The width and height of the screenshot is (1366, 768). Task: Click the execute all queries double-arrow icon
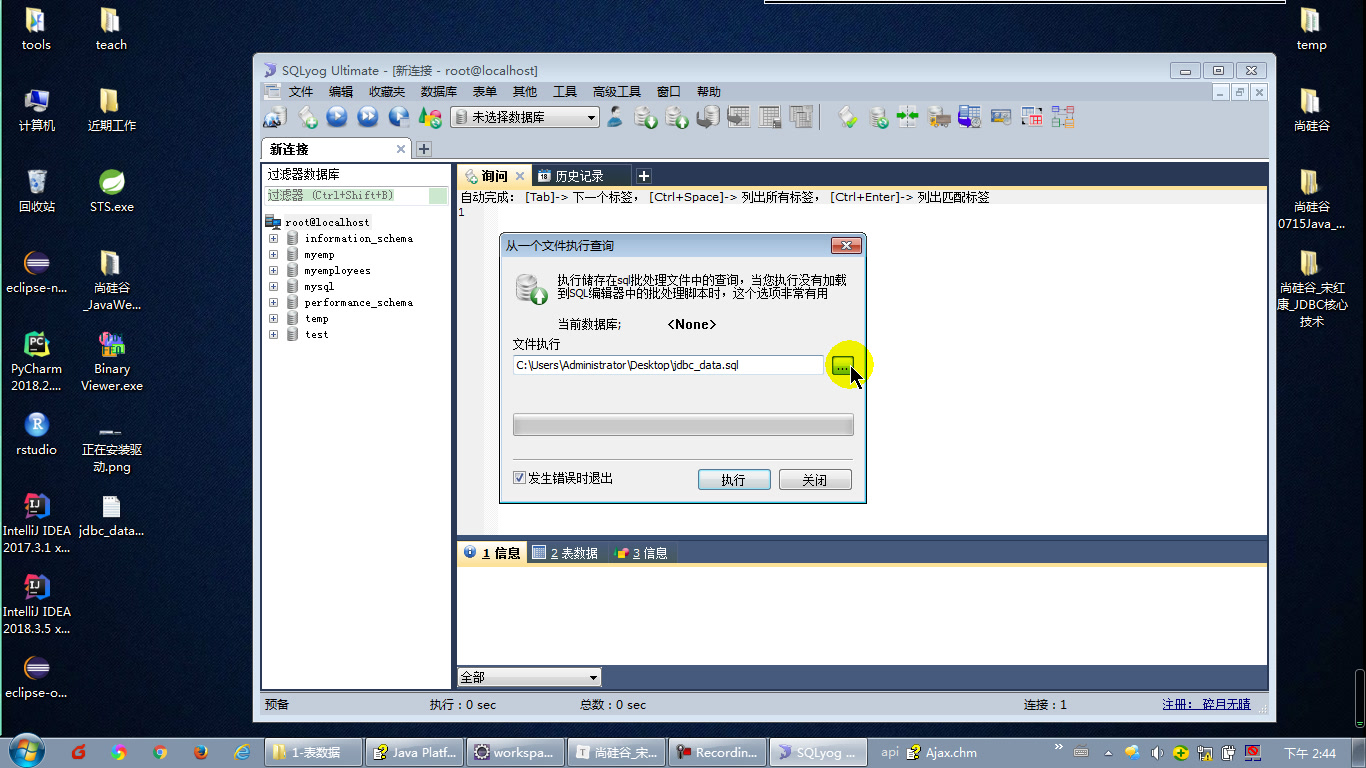(x=368, y=117)
